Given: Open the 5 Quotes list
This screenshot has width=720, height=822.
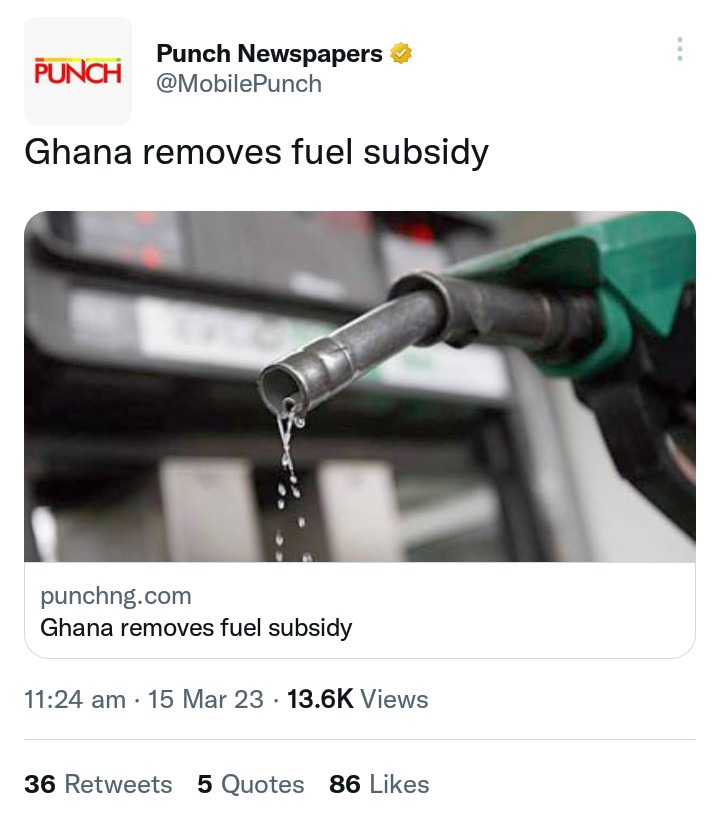Looking at the screenshot, I should (x=250, y=784).
